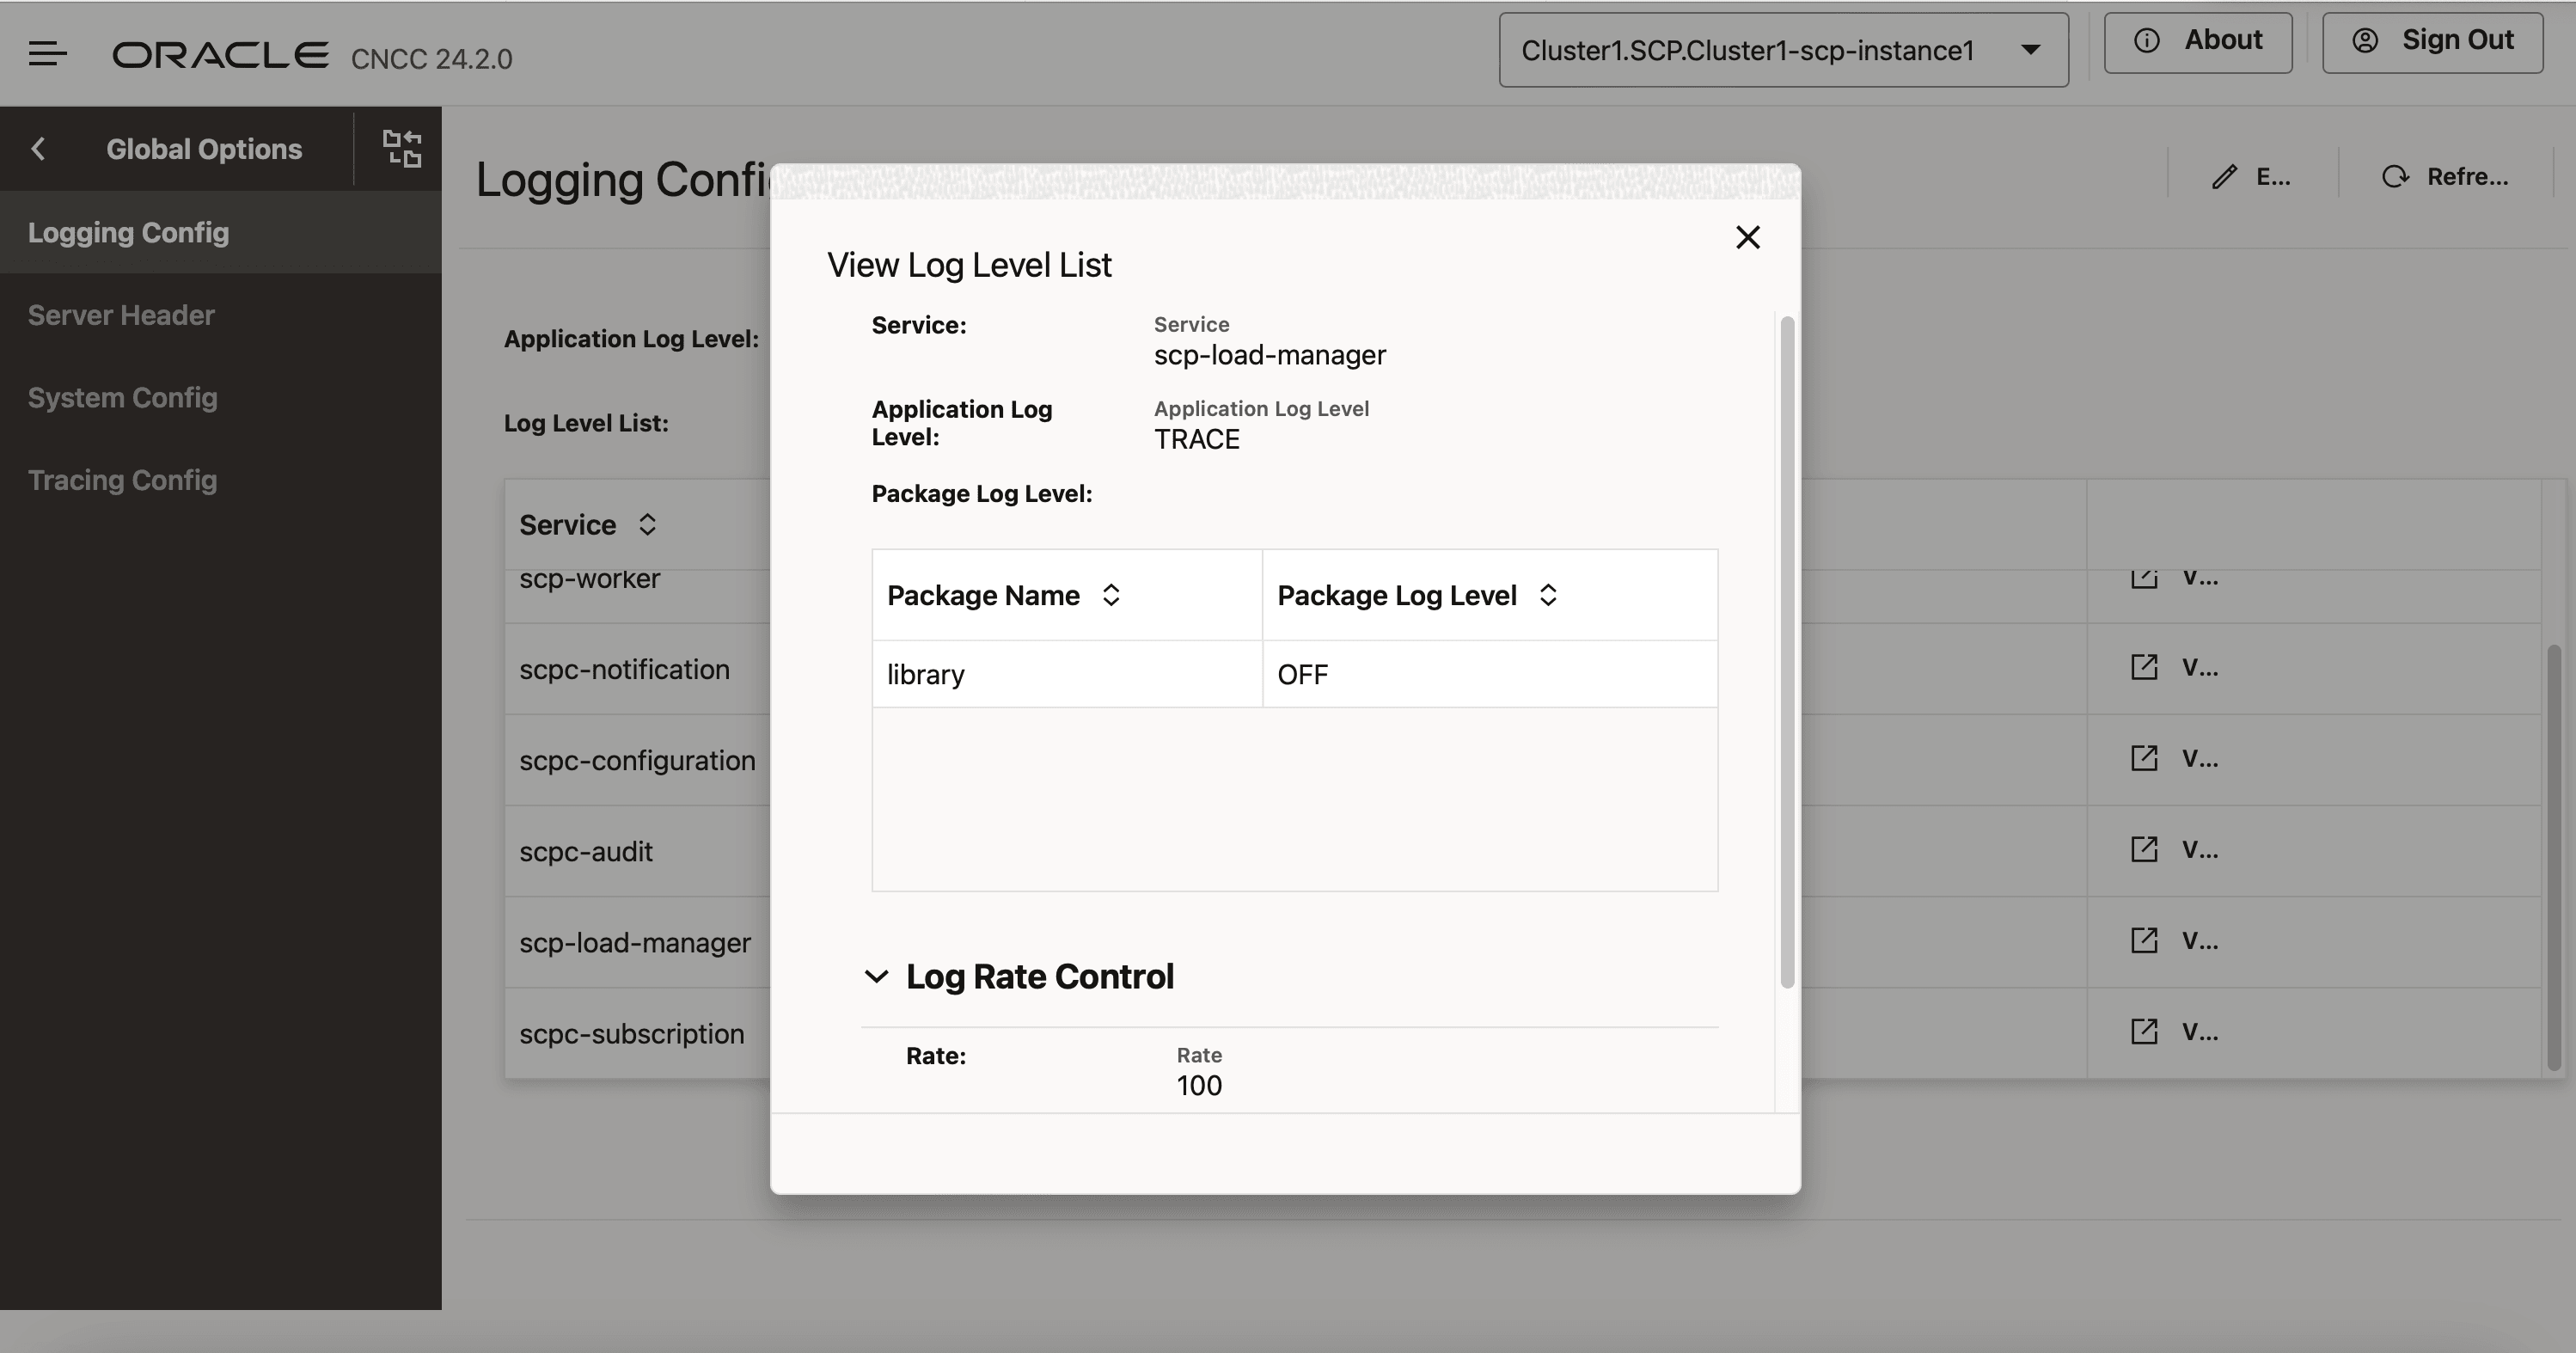Open the external link icon for scp-load-manager row
Image resolution: width=2576 pixels, height=1353 pixels.
(2144, 940)
